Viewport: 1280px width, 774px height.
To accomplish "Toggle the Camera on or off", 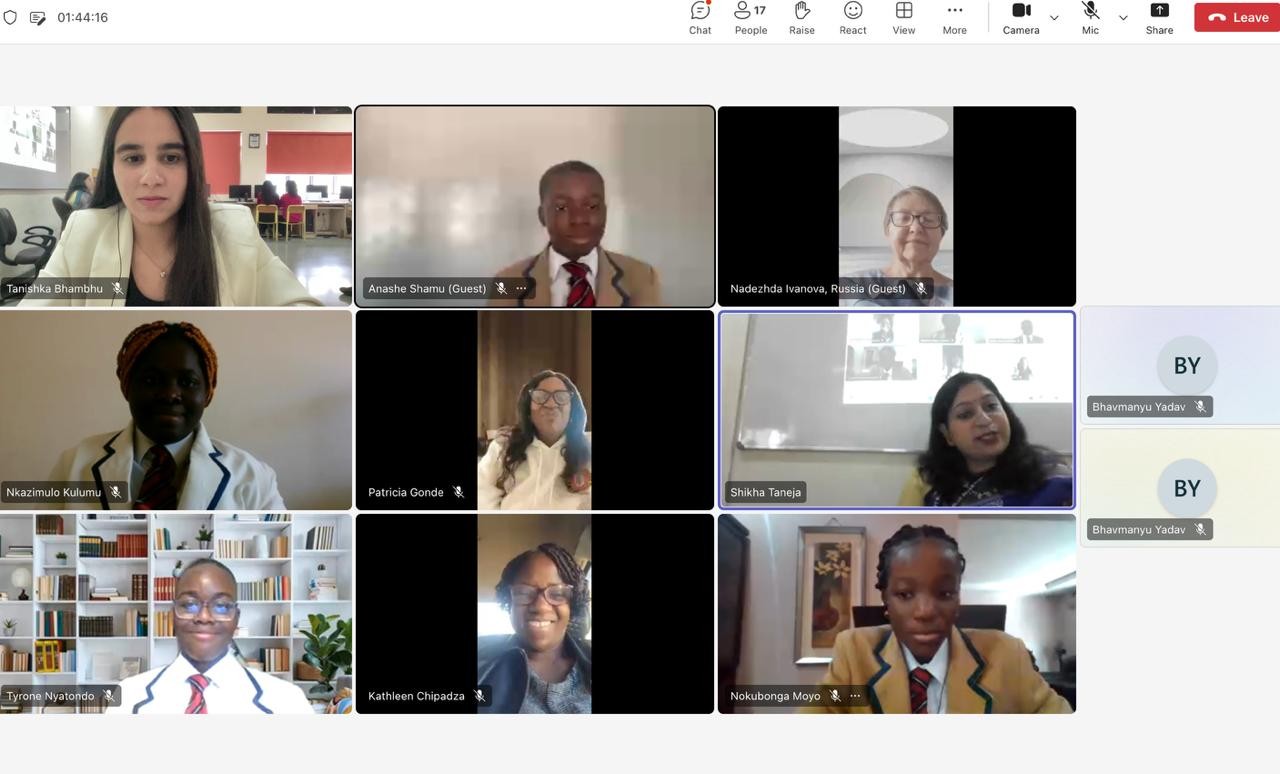I will [x=1021, y=17].
